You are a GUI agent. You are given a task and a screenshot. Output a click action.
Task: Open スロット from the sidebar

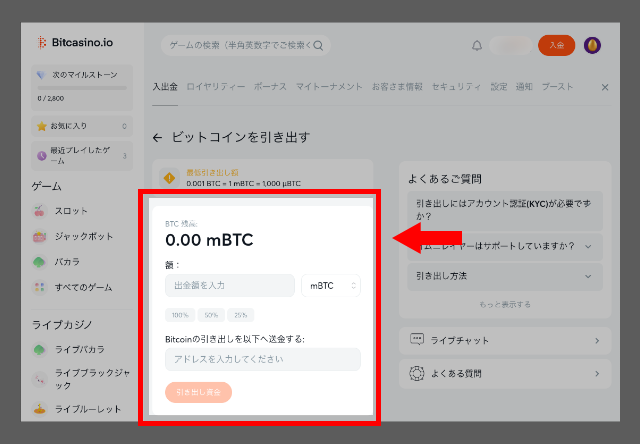(x=70, y=211)
